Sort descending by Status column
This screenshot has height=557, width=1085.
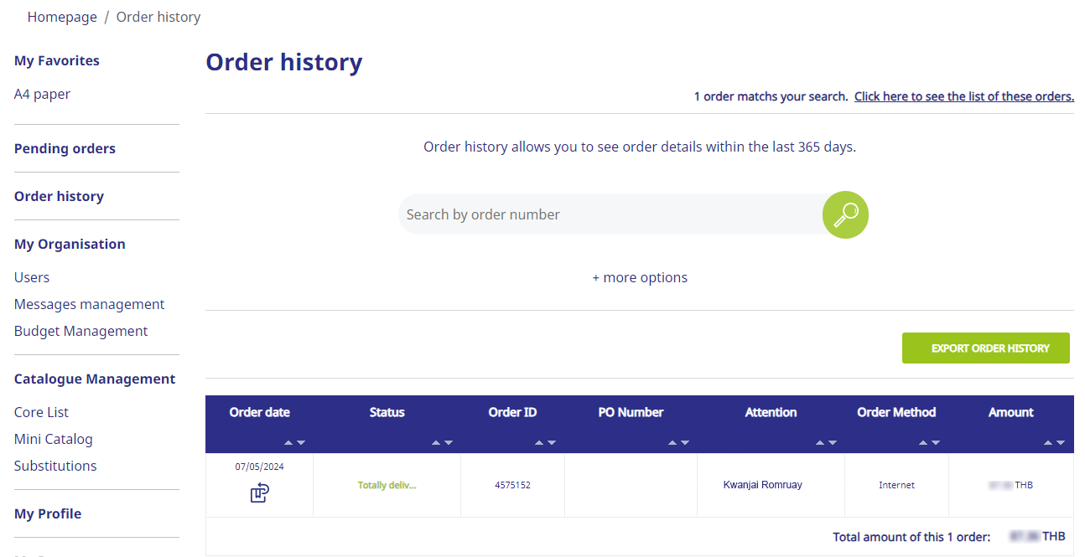coord(448,443)
